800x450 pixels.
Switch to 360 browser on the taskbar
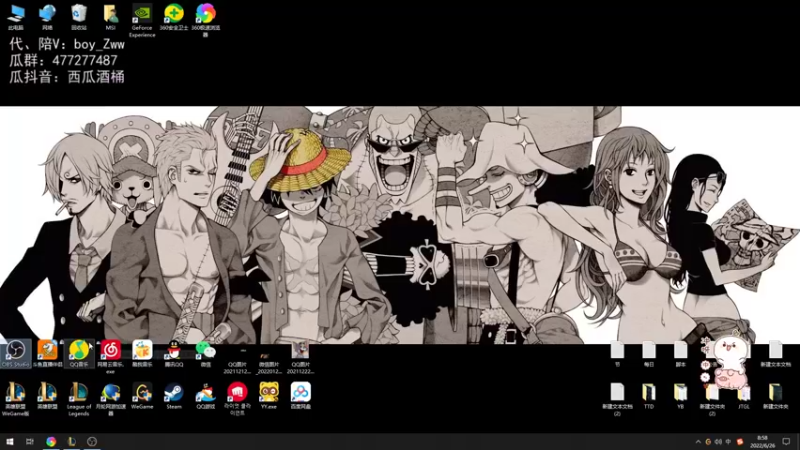(51, 441)
